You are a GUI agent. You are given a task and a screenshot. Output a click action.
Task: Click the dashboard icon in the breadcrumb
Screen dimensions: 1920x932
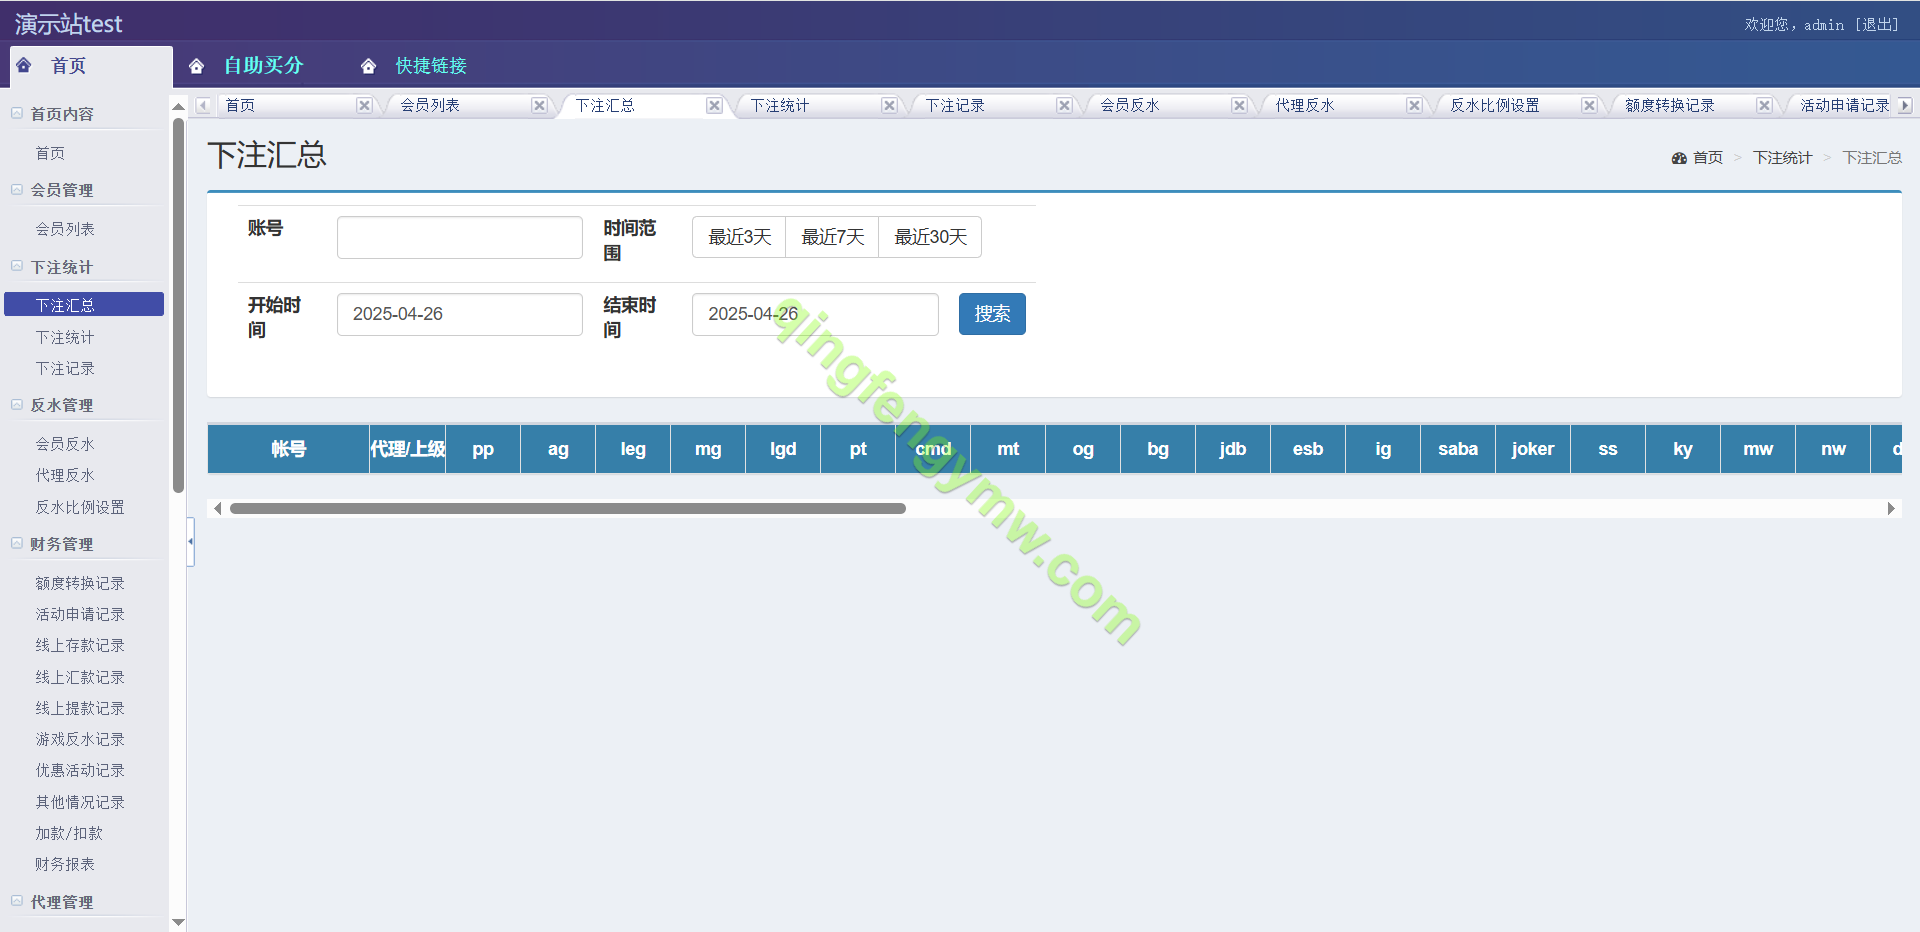(x=1679, y=158)
